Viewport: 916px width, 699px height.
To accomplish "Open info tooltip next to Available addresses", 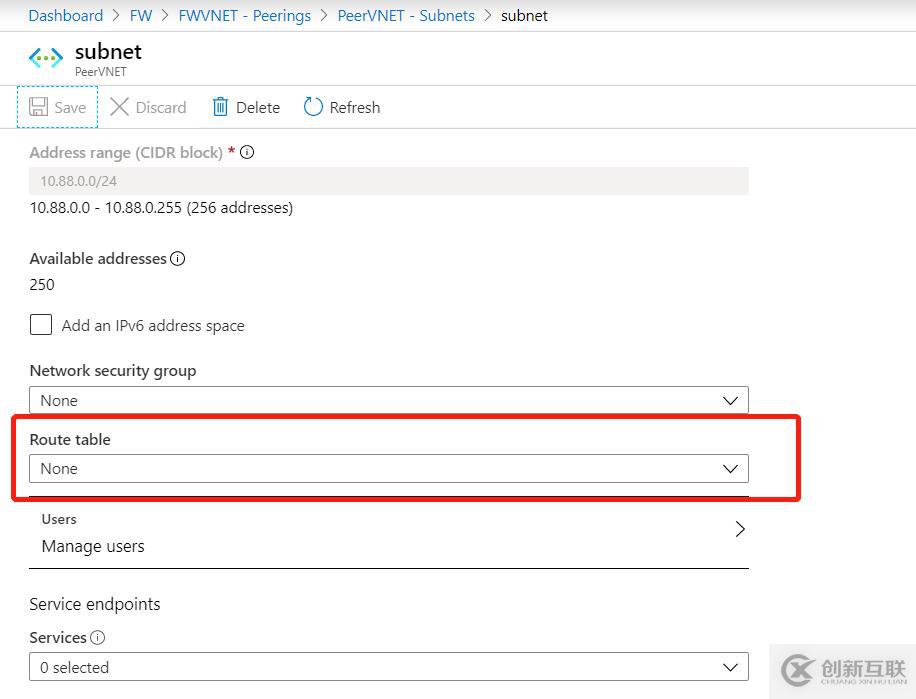I will point(178,258).
